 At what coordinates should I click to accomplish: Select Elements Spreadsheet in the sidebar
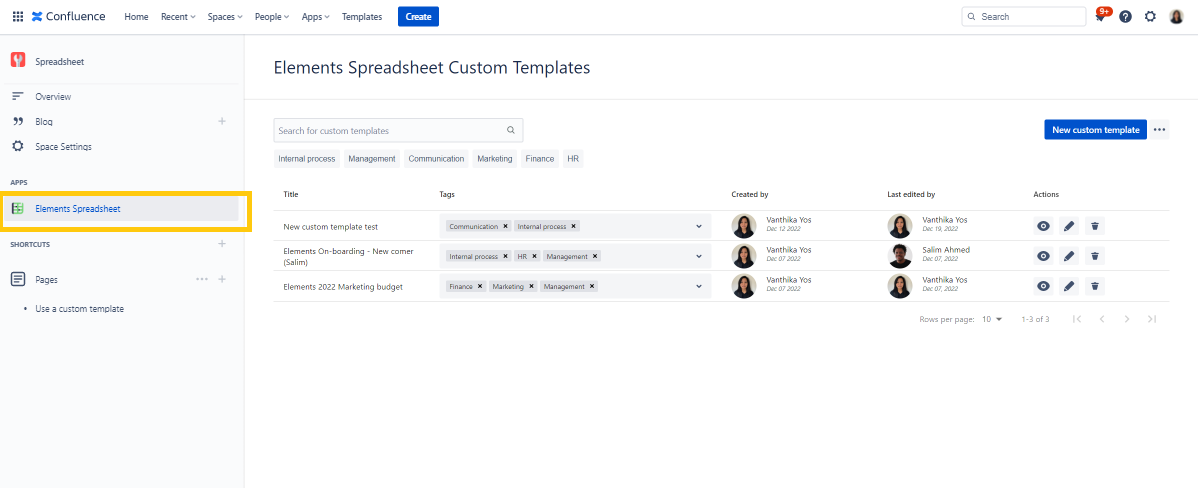(78, 209)
